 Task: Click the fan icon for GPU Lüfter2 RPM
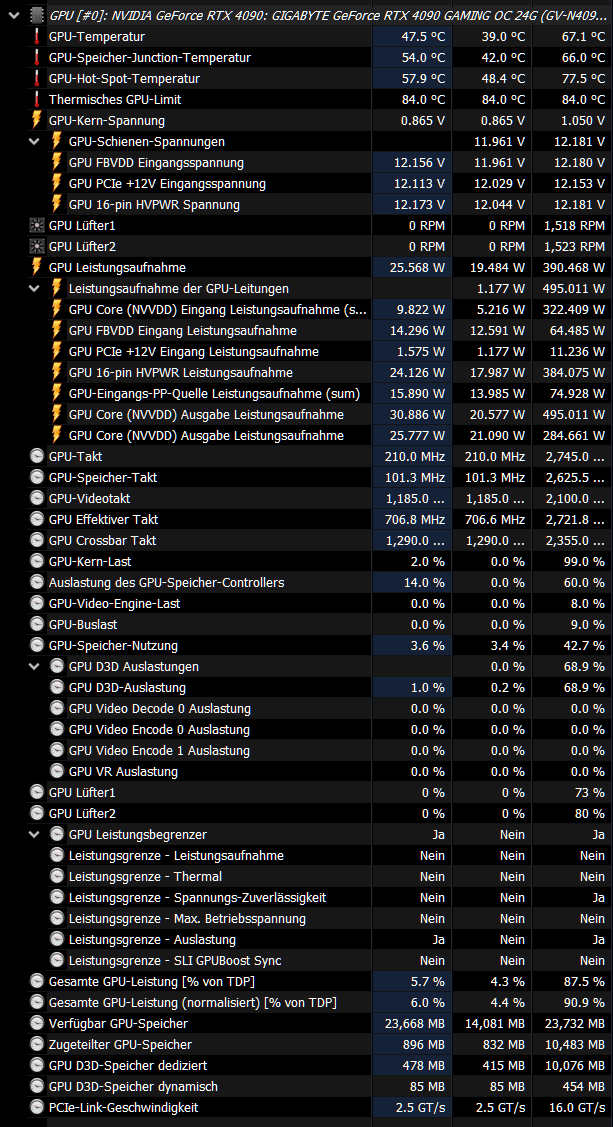click(37, 247)
